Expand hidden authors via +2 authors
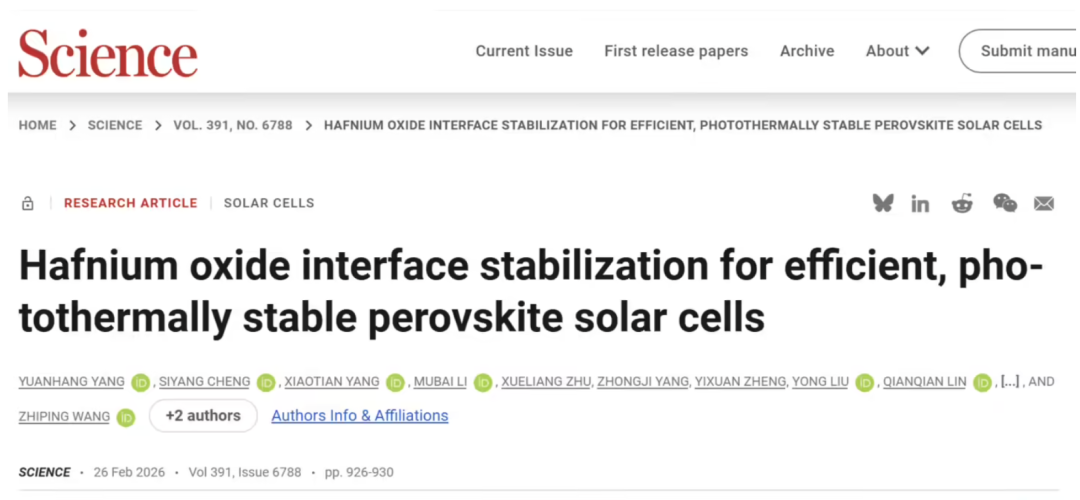The width and height of the screenshot is (1080, 500). [x=203, y=416]
